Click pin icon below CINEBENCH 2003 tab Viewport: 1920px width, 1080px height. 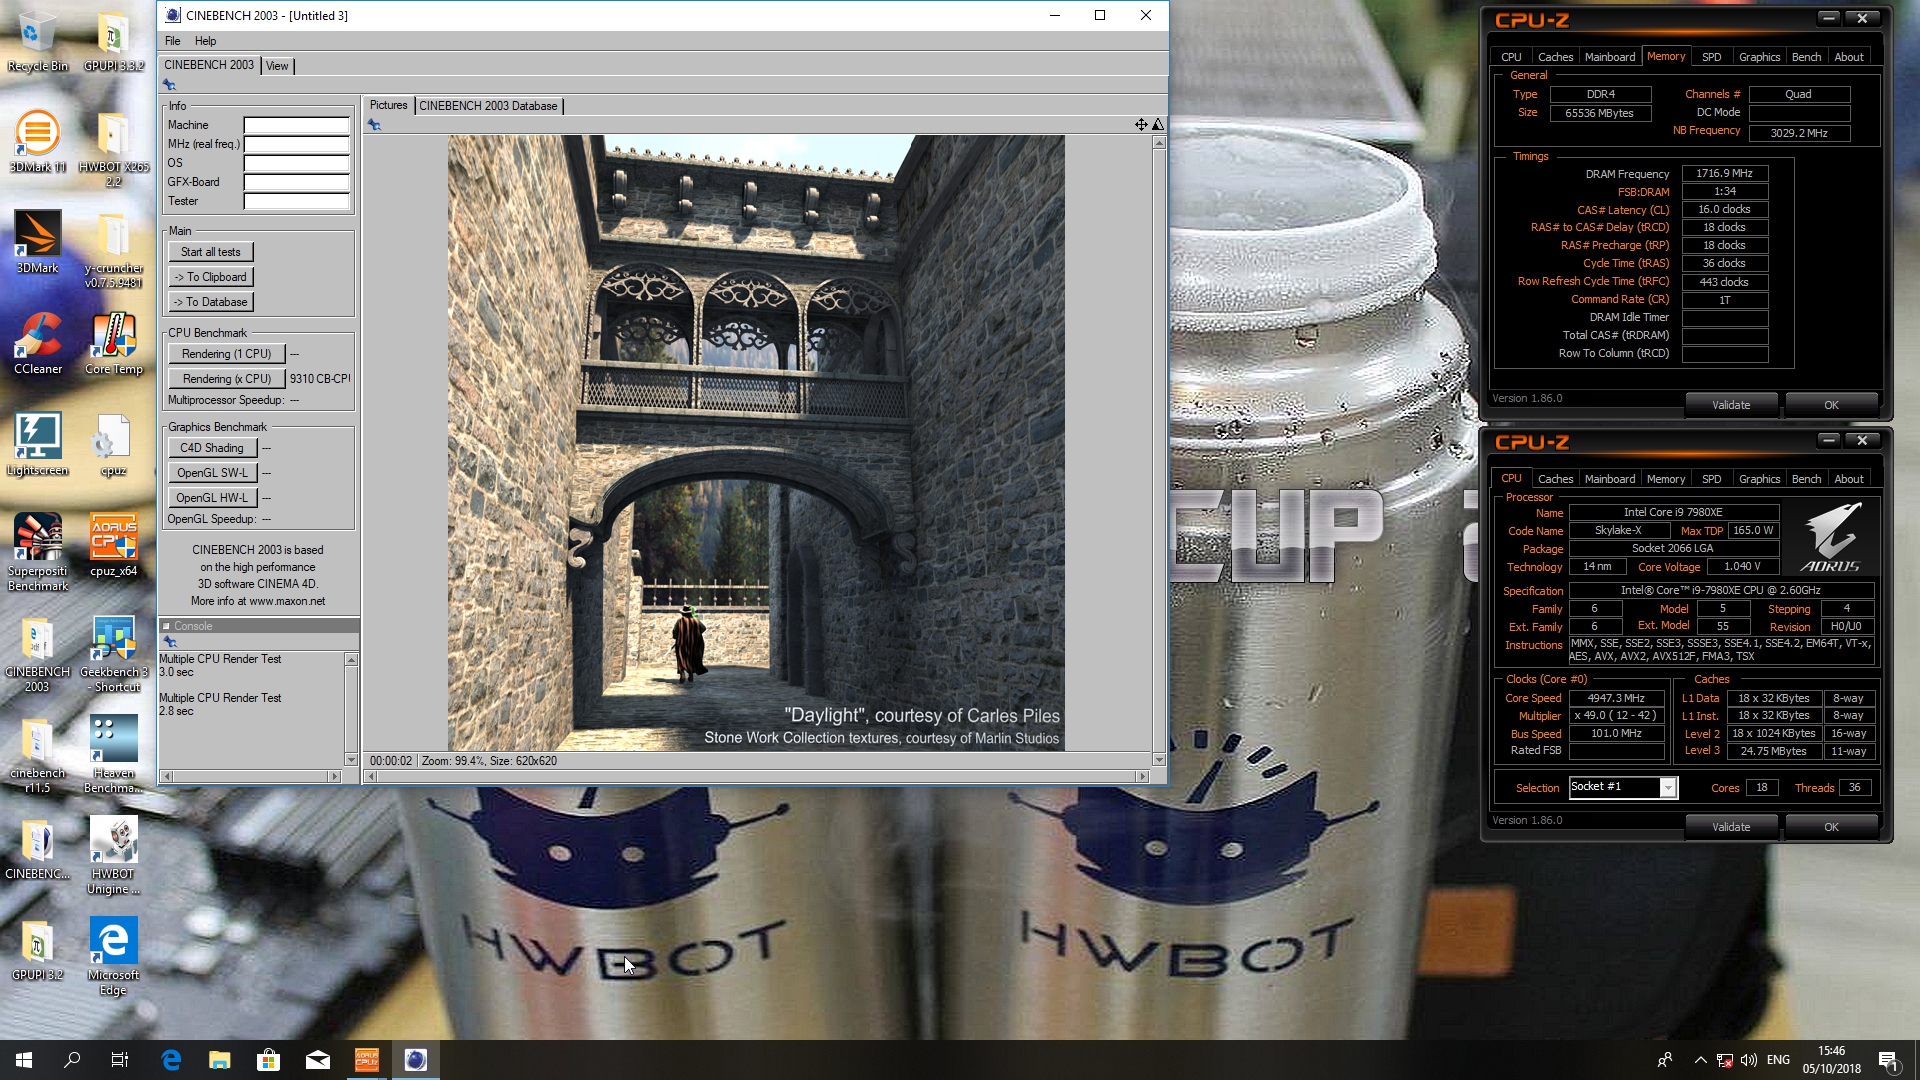click(169, 86)
